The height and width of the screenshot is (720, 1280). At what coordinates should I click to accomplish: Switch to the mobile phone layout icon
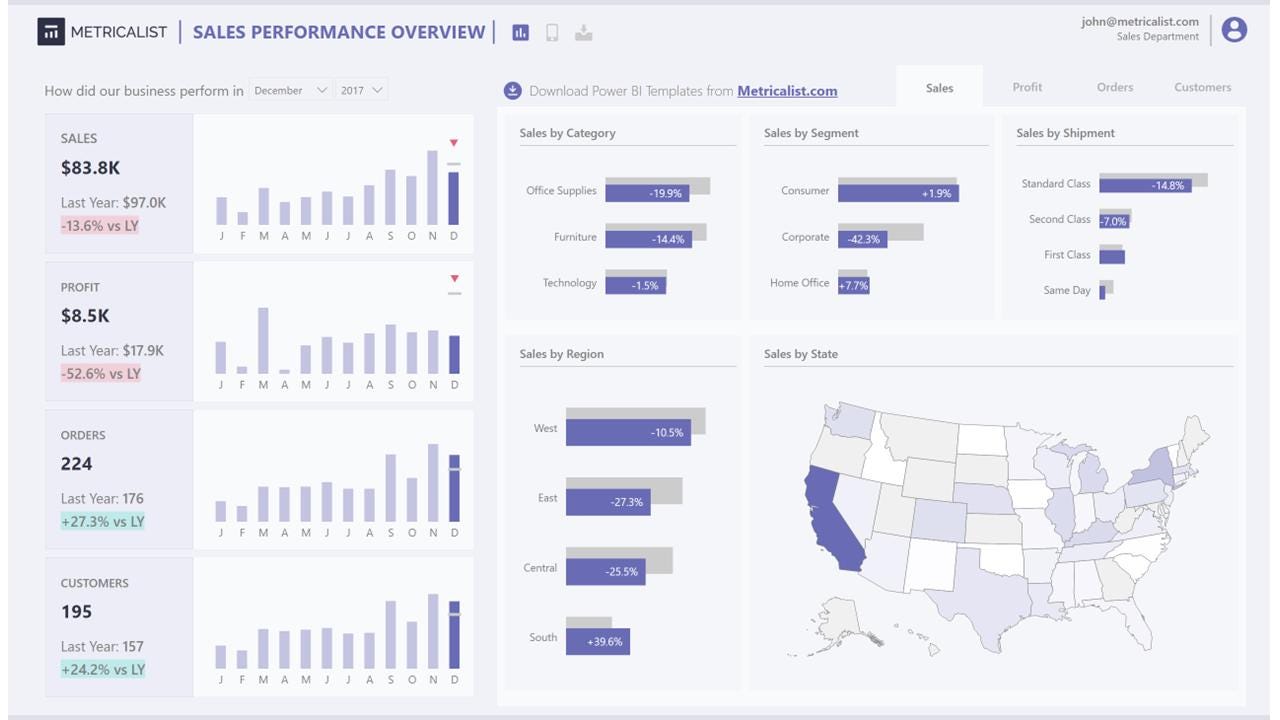click(551, 31)
